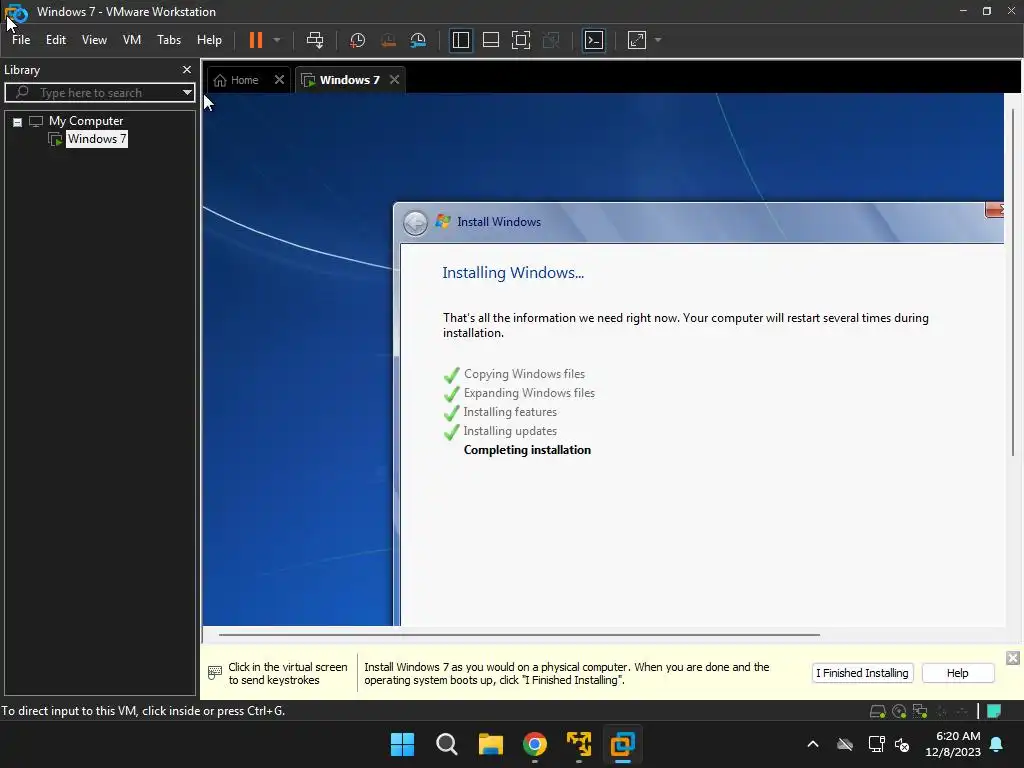This screenshot has width=1024, height=768.
Task: Click the Expanding Windows files step
Action: click(x=529, y=393)
